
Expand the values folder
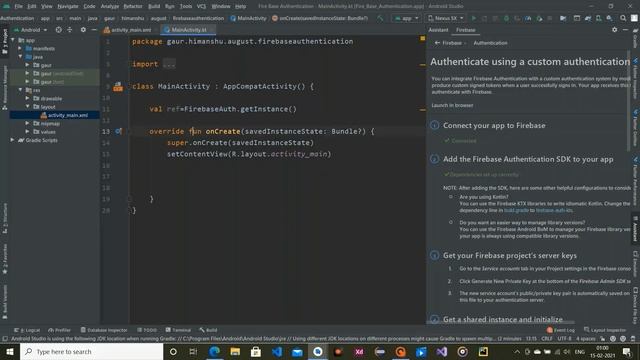pos(27,131)
